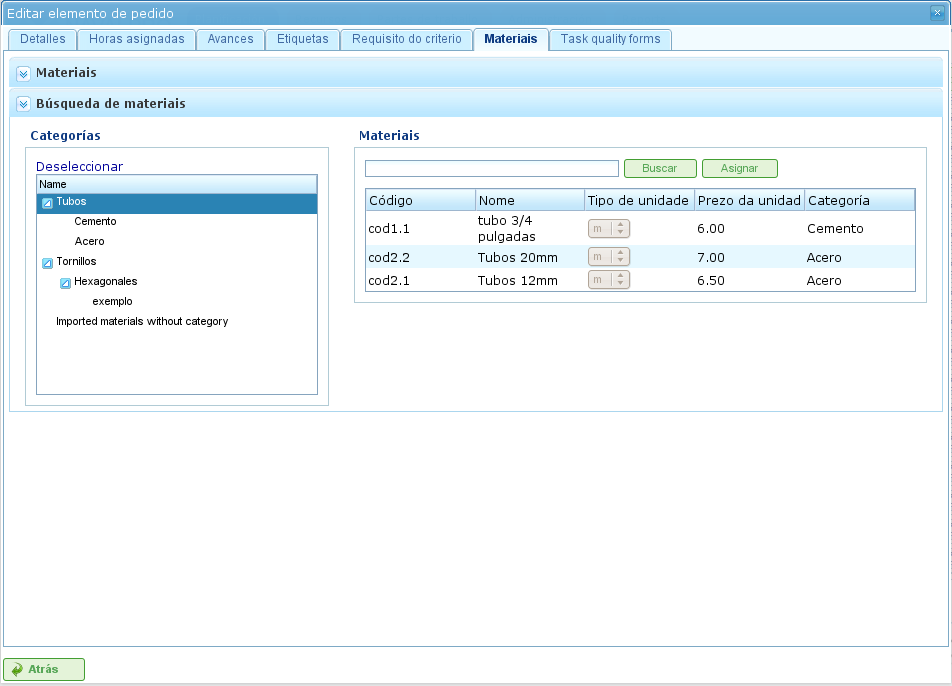Viewport: 952px width, 686px height.
Task: Click the unit type stepper for cod1.1
Action: [x=620, y=229]
